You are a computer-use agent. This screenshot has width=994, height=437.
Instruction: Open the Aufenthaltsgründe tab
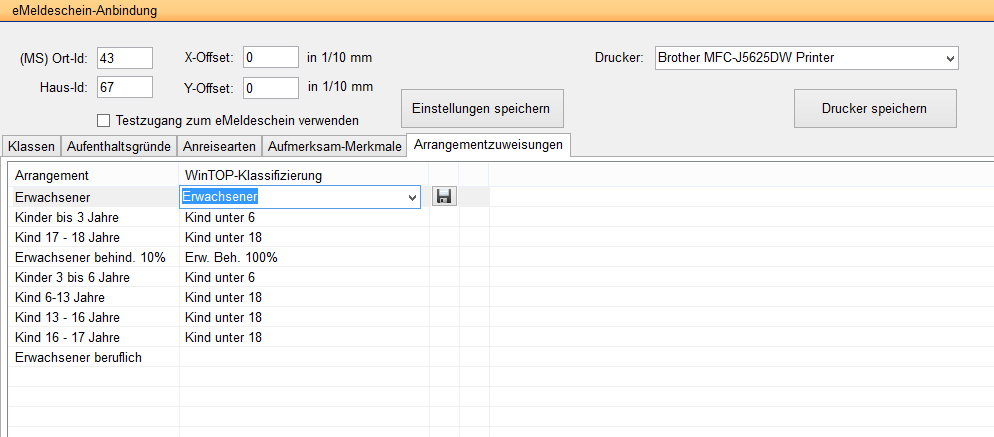(118, 146)
